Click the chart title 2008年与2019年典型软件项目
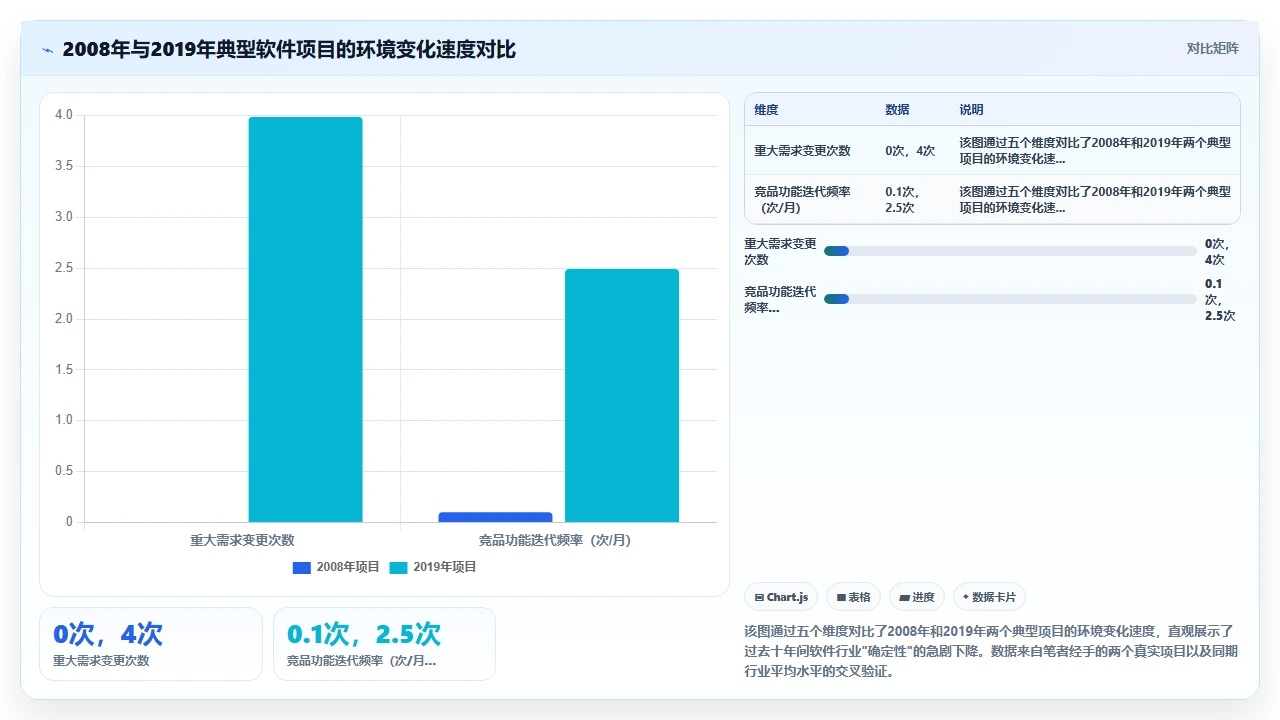 pyautogui.click(x=289, y=49)
